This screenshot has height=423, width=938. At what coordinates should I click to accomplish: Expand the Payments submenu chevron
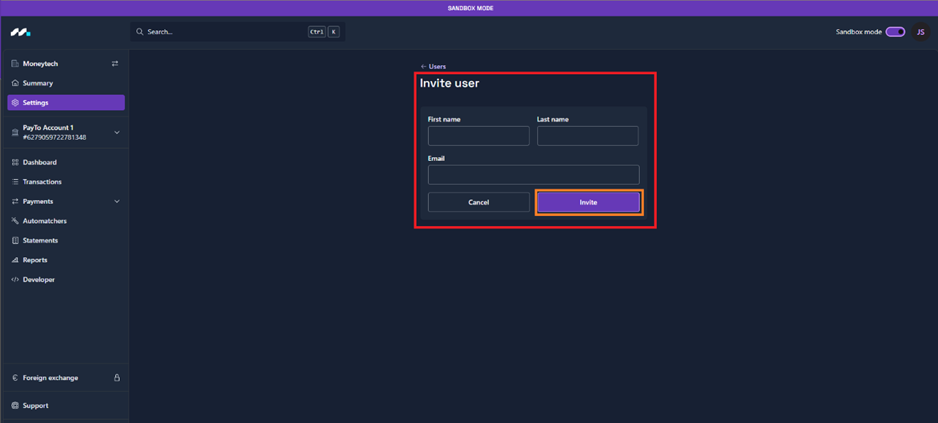(117, 202)
